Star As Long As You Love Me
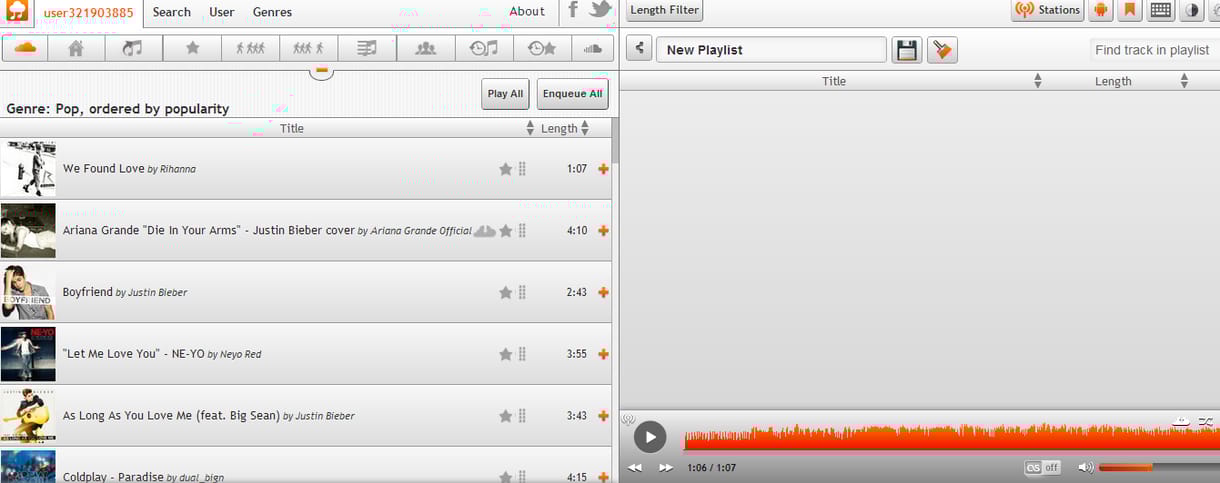1220x483 pixels. coord(505,416)
